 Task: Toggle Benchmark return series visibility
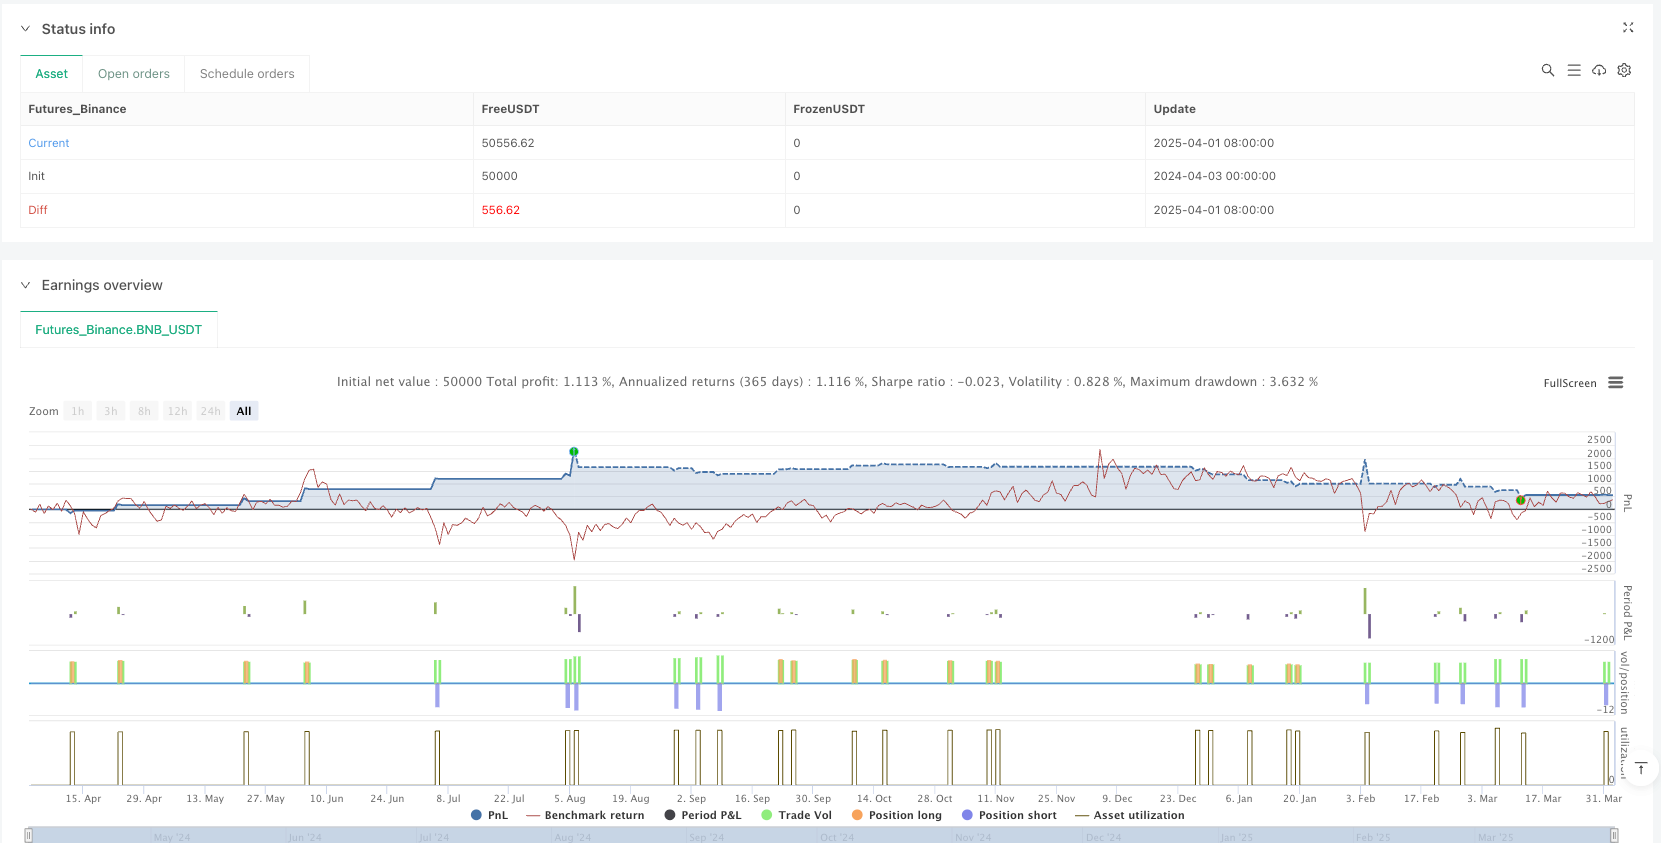click(x=585, y=815)
